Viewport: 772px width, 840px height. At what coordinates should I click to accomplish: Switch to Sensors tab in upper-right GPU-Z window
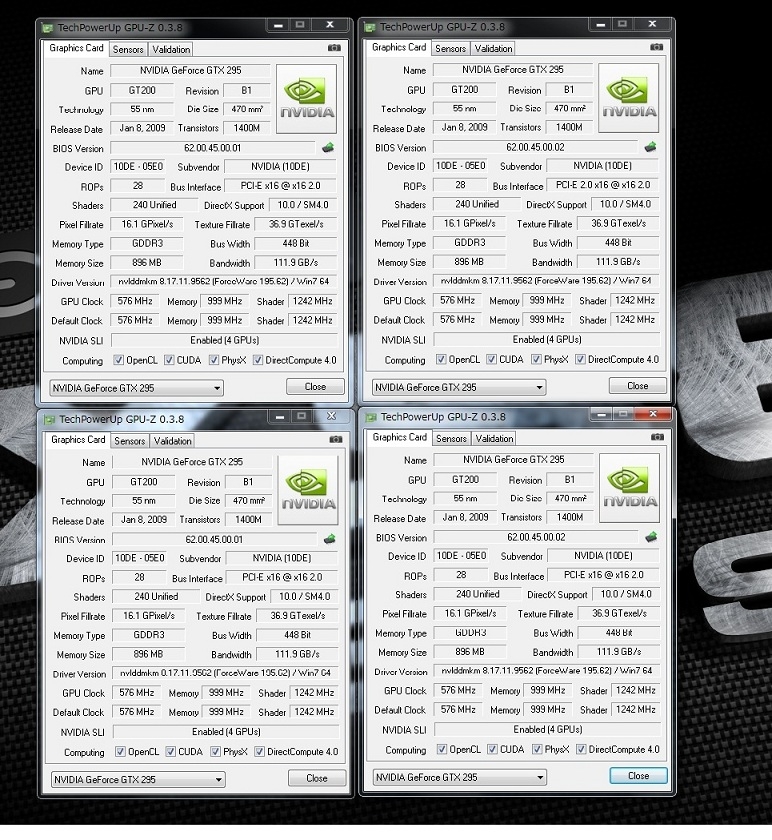pos(451,48)
